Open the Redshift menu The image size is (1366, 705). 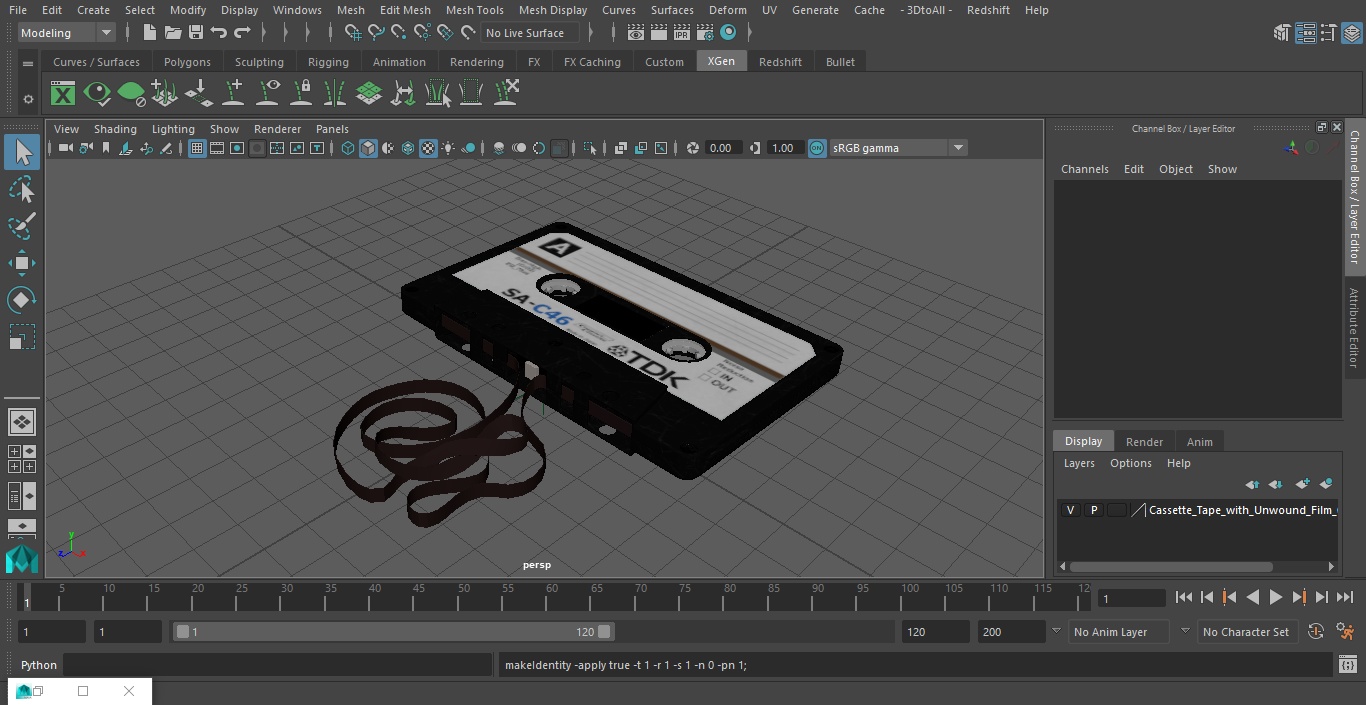tap(988, 10)
